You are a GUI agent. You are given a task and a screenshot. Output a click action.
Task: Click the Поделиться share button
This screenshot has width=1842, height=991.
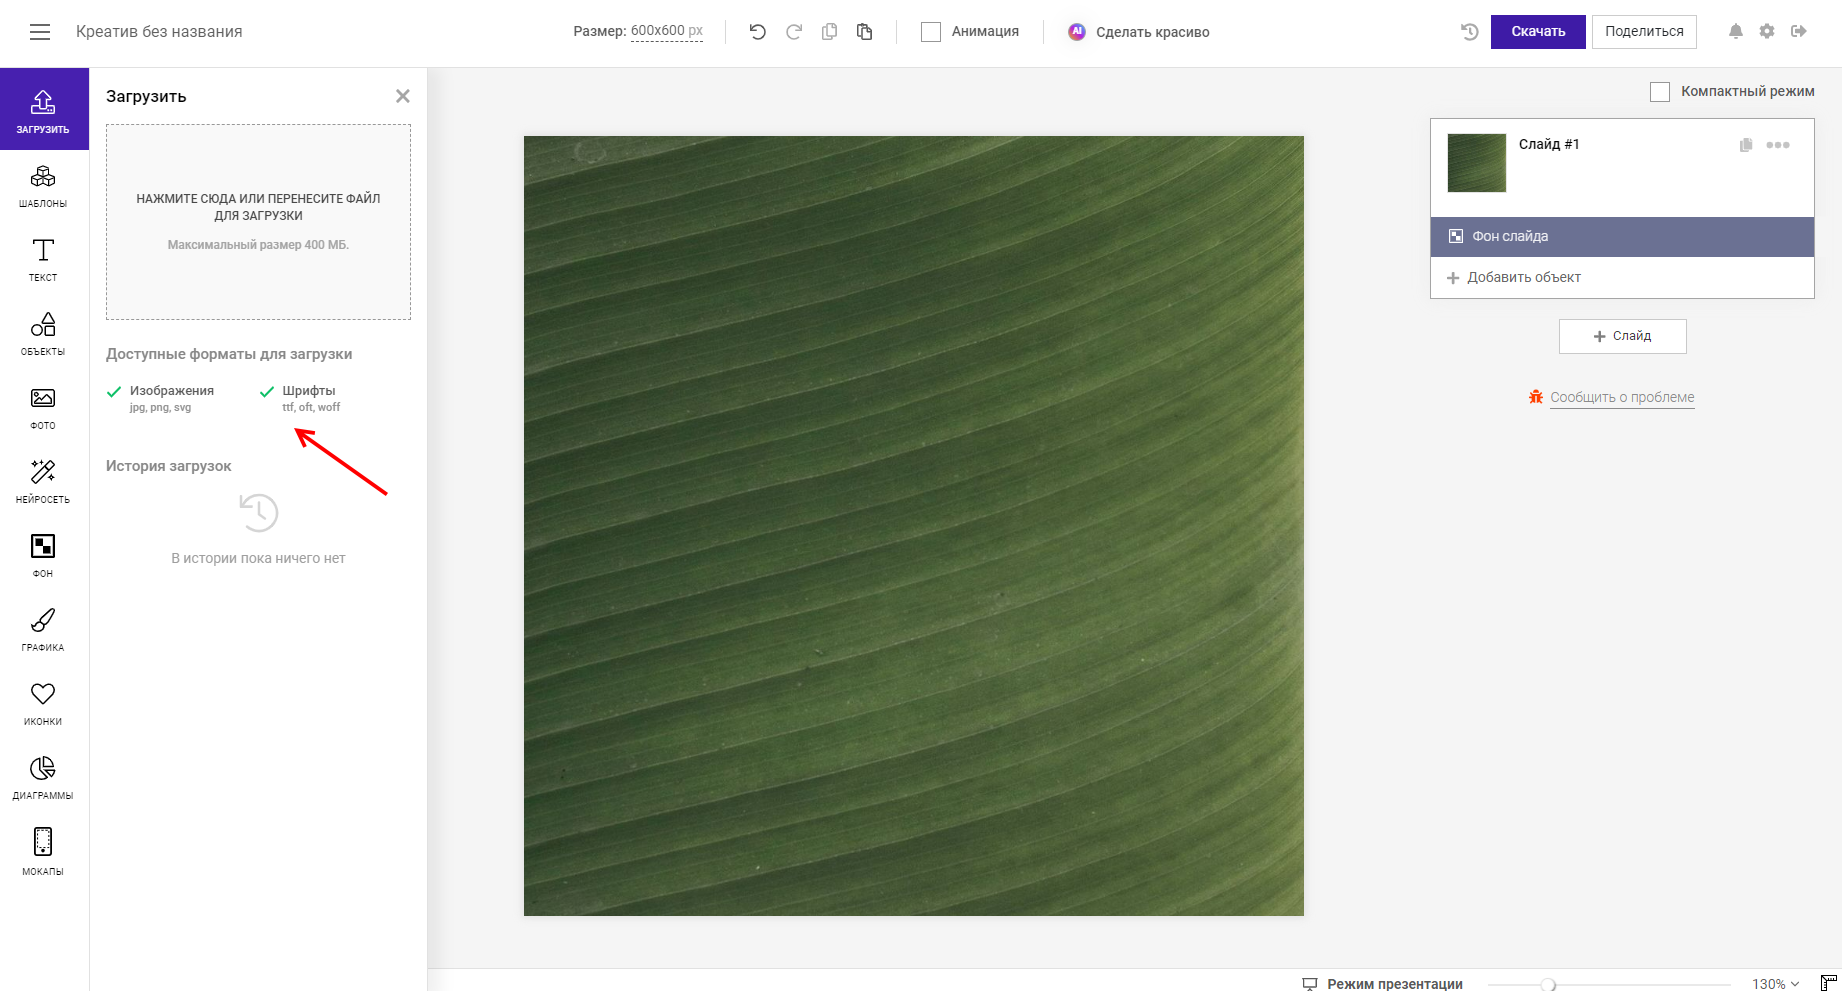click(1644, 32)
